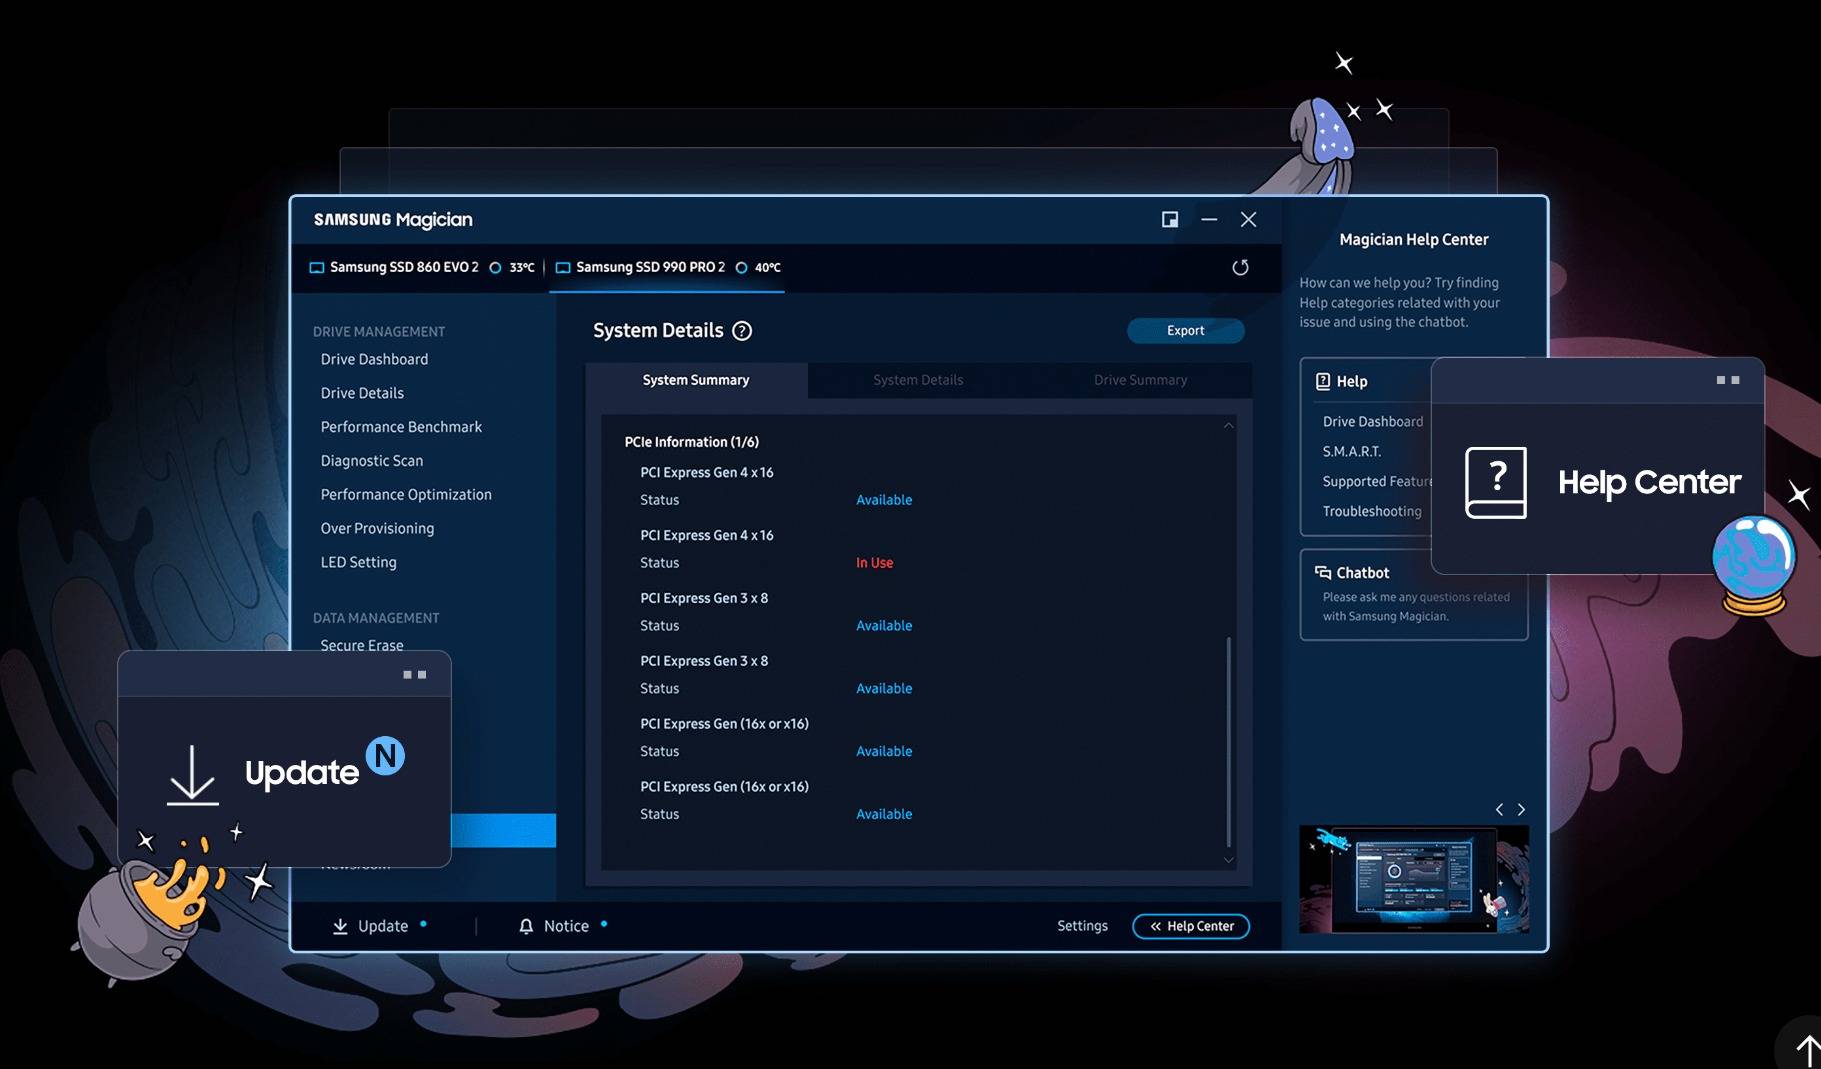Collapse the Help Center panel button
The width and height of the screenshot is (1821, 1069).
[1190, 926]
